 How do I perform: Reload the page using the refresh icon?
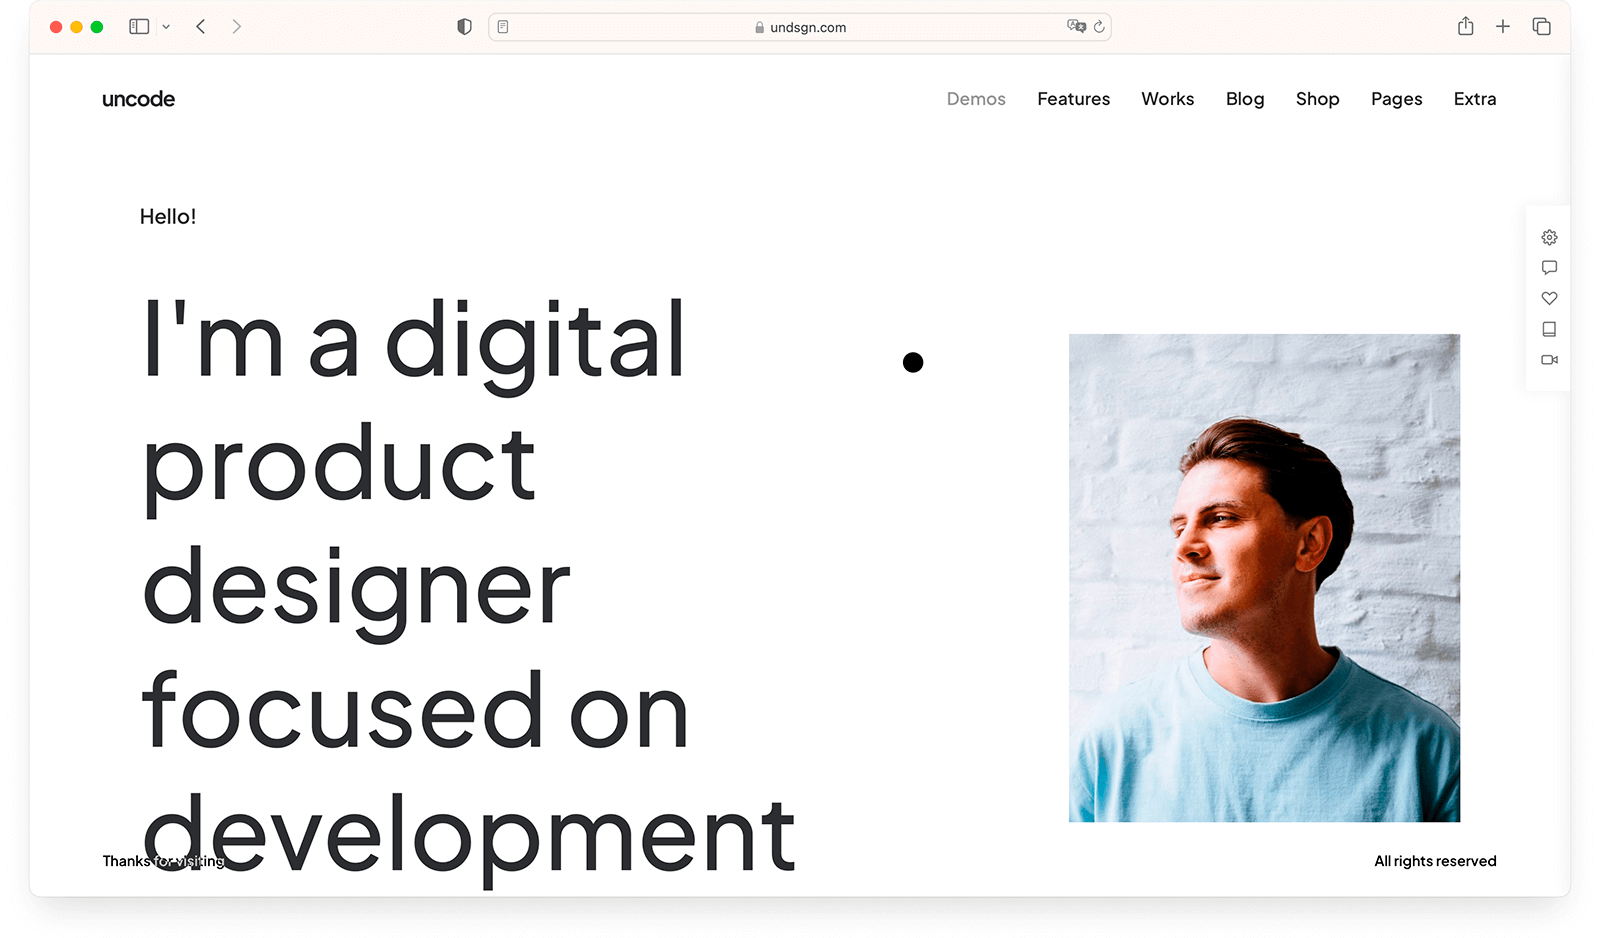click(1099, 27)
